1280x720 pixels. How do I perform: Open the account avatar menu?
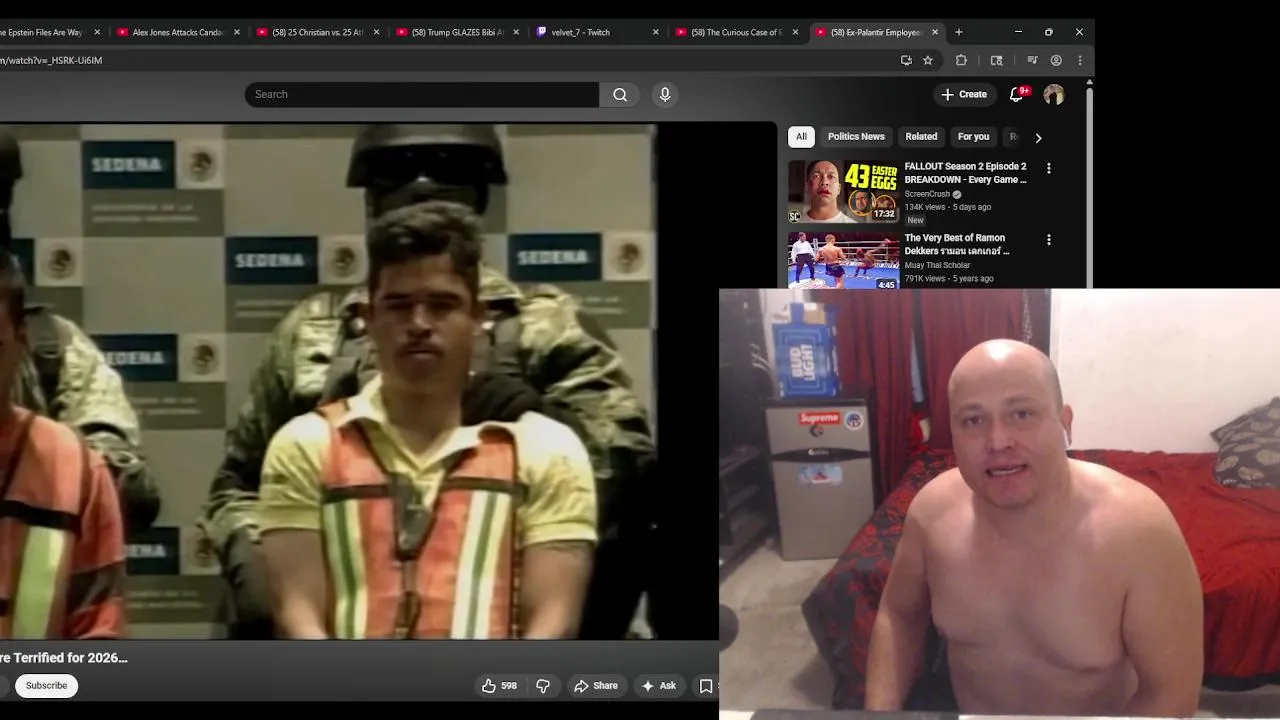click(x=1054, y=94)
